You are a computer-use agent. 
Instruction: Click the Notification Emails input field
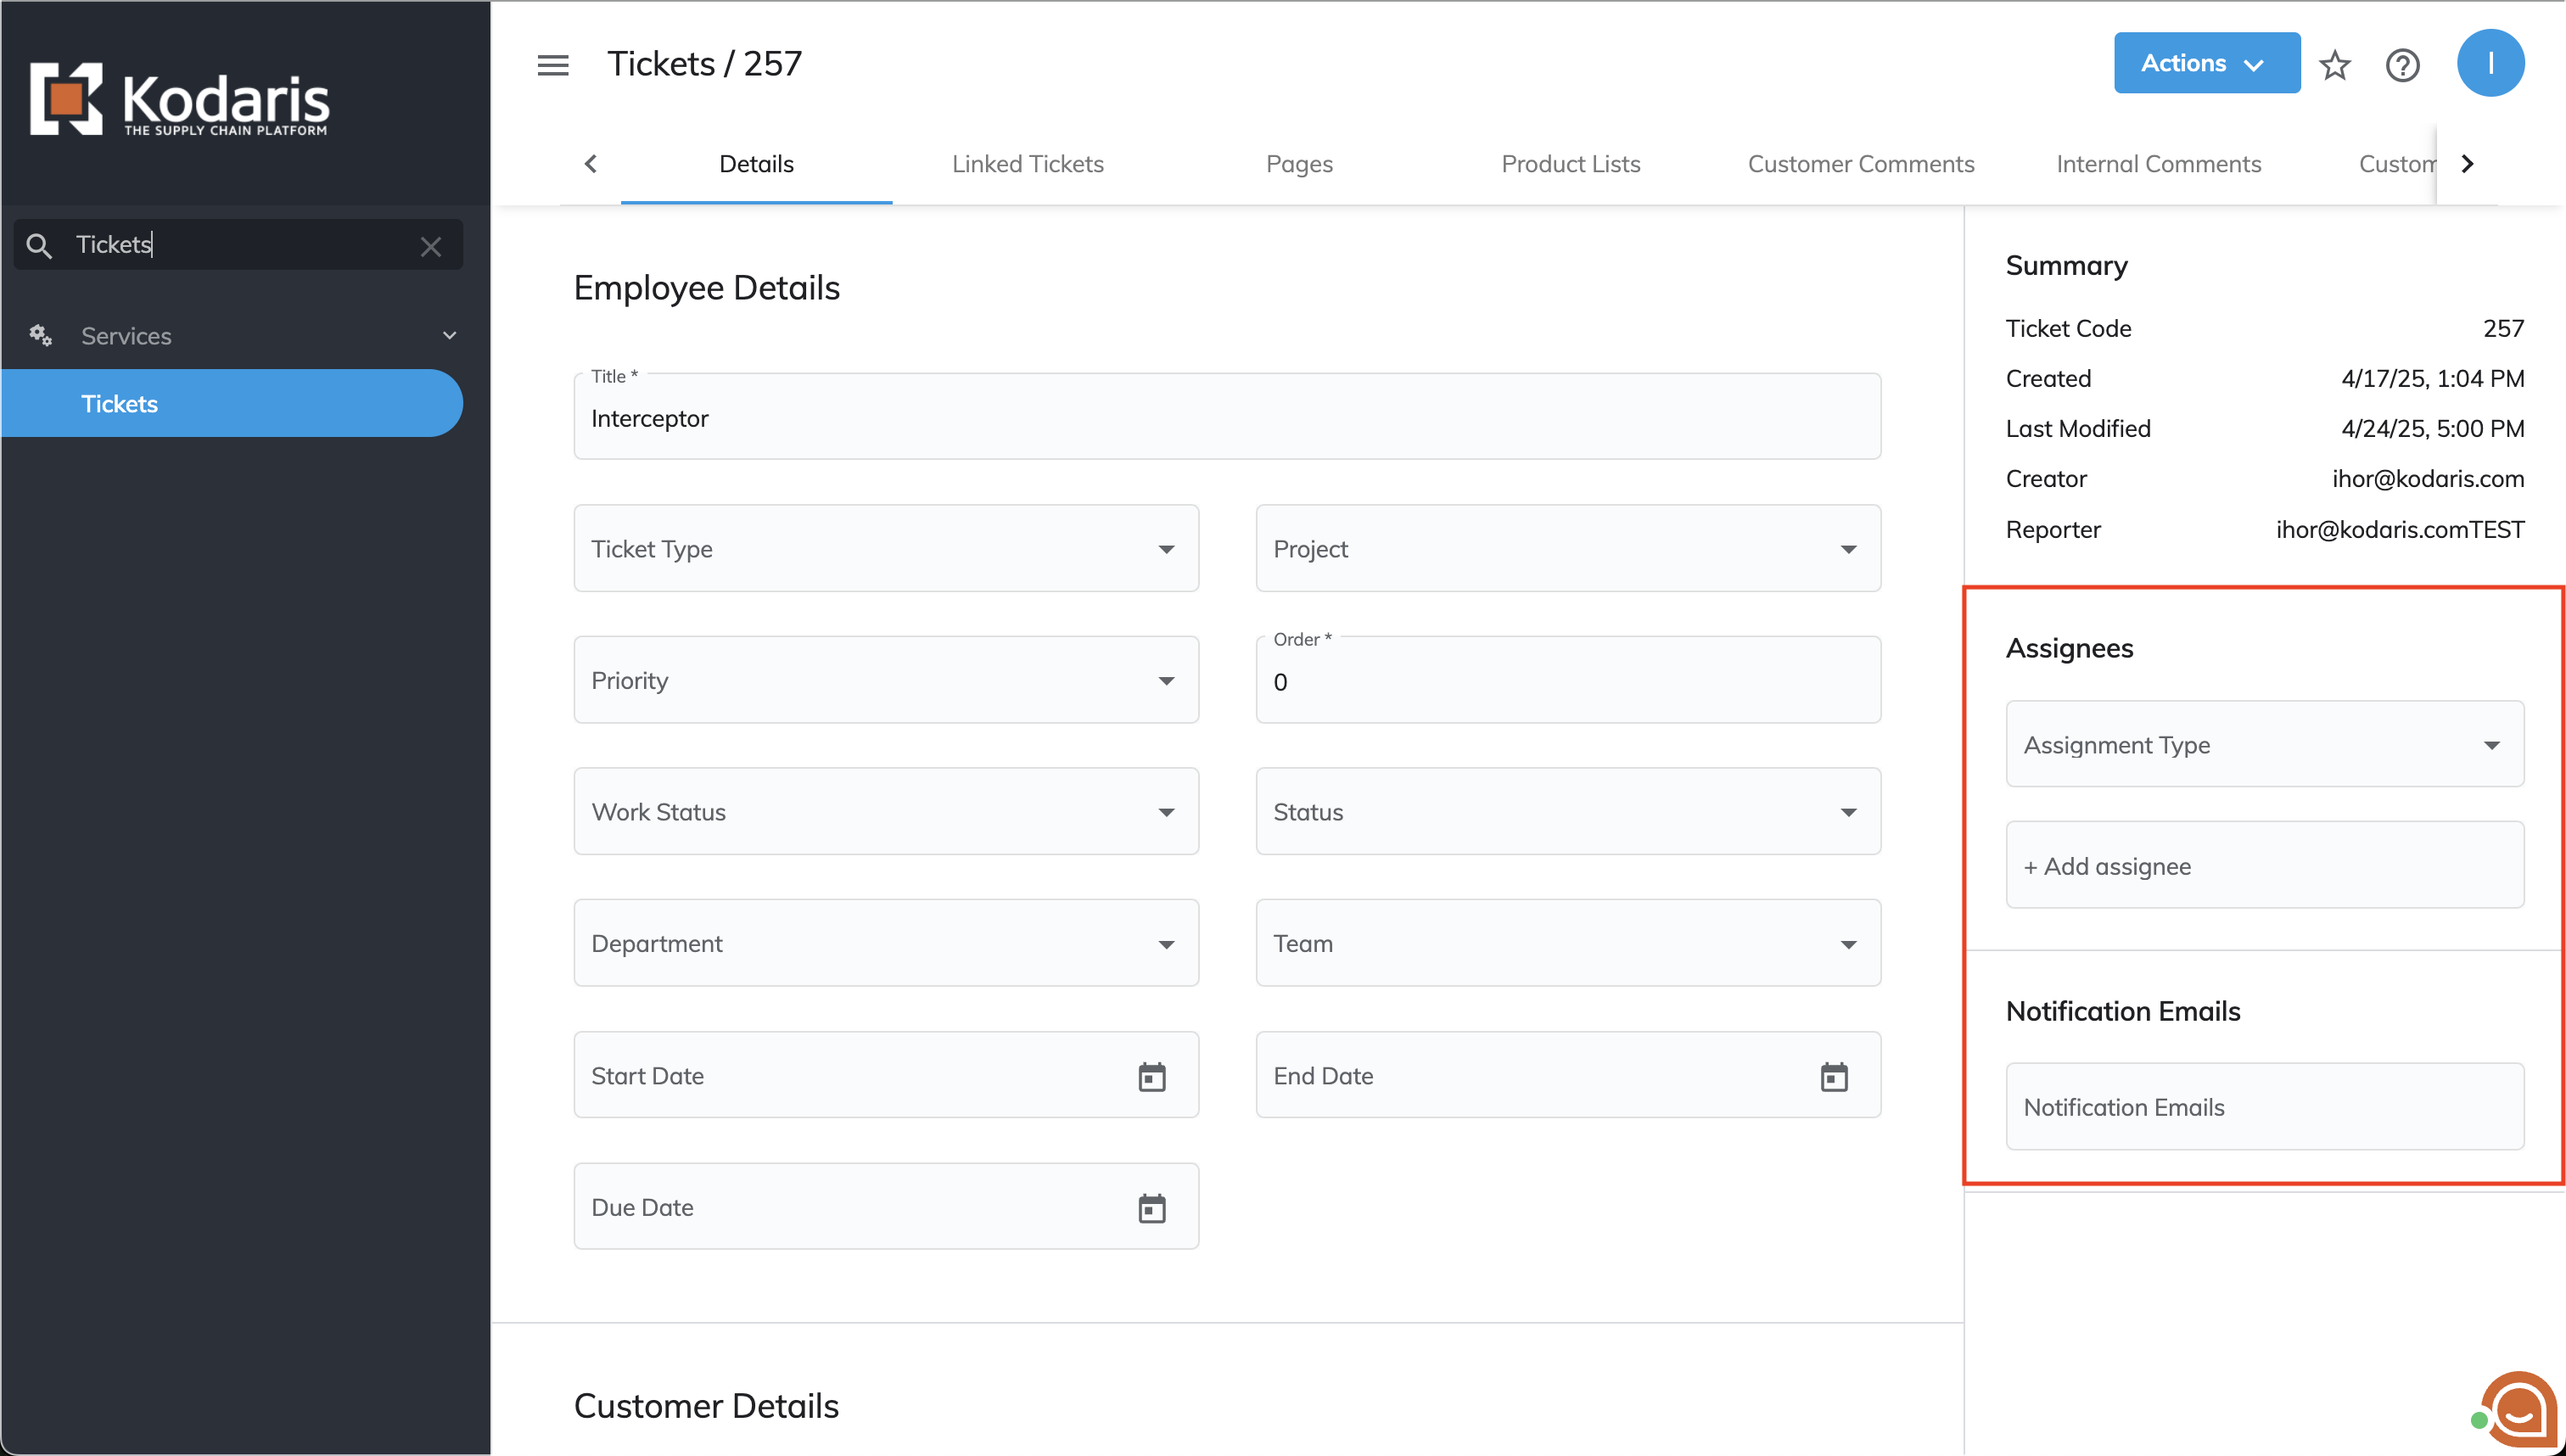[2264, 1107]
